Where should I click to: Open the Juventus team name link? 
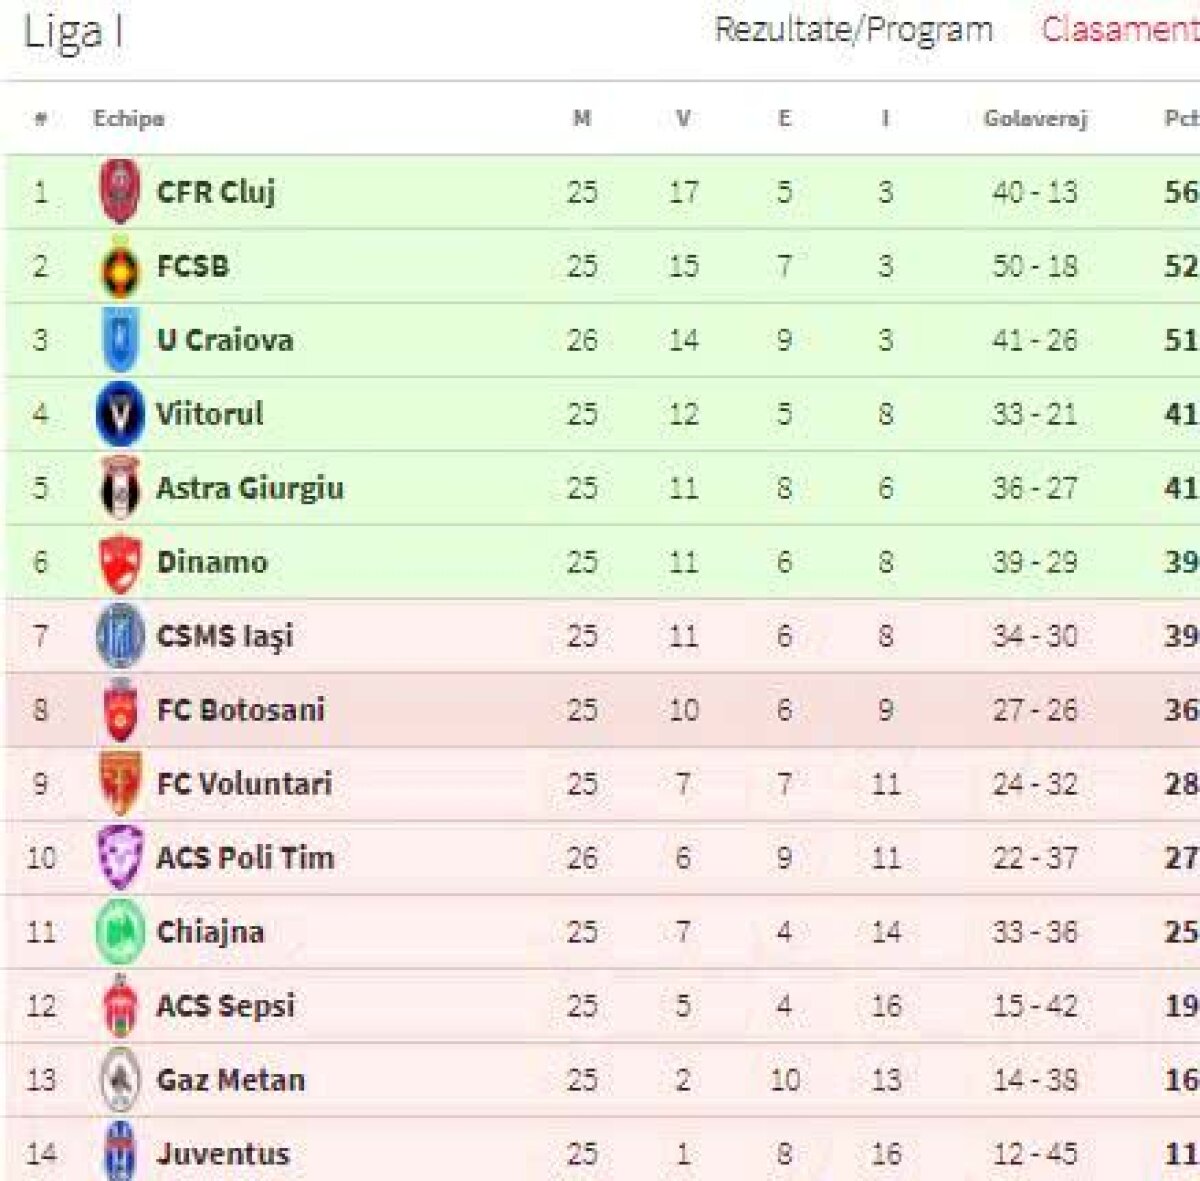223,1154
